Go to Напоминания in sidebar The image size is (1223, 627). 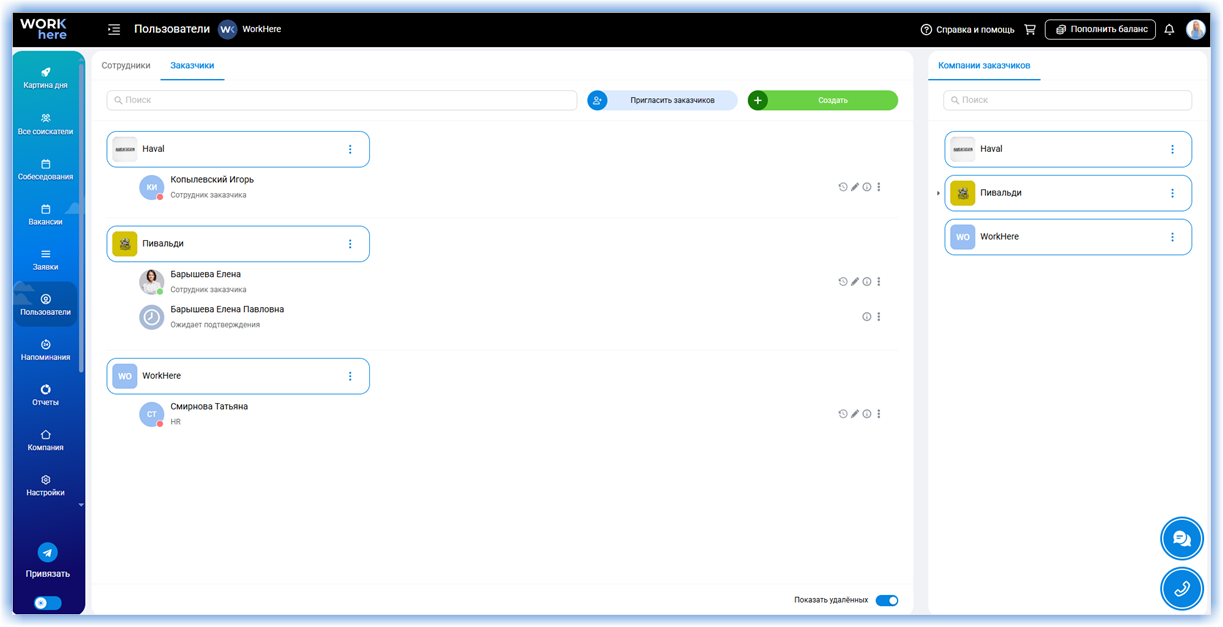pos(45,350)
